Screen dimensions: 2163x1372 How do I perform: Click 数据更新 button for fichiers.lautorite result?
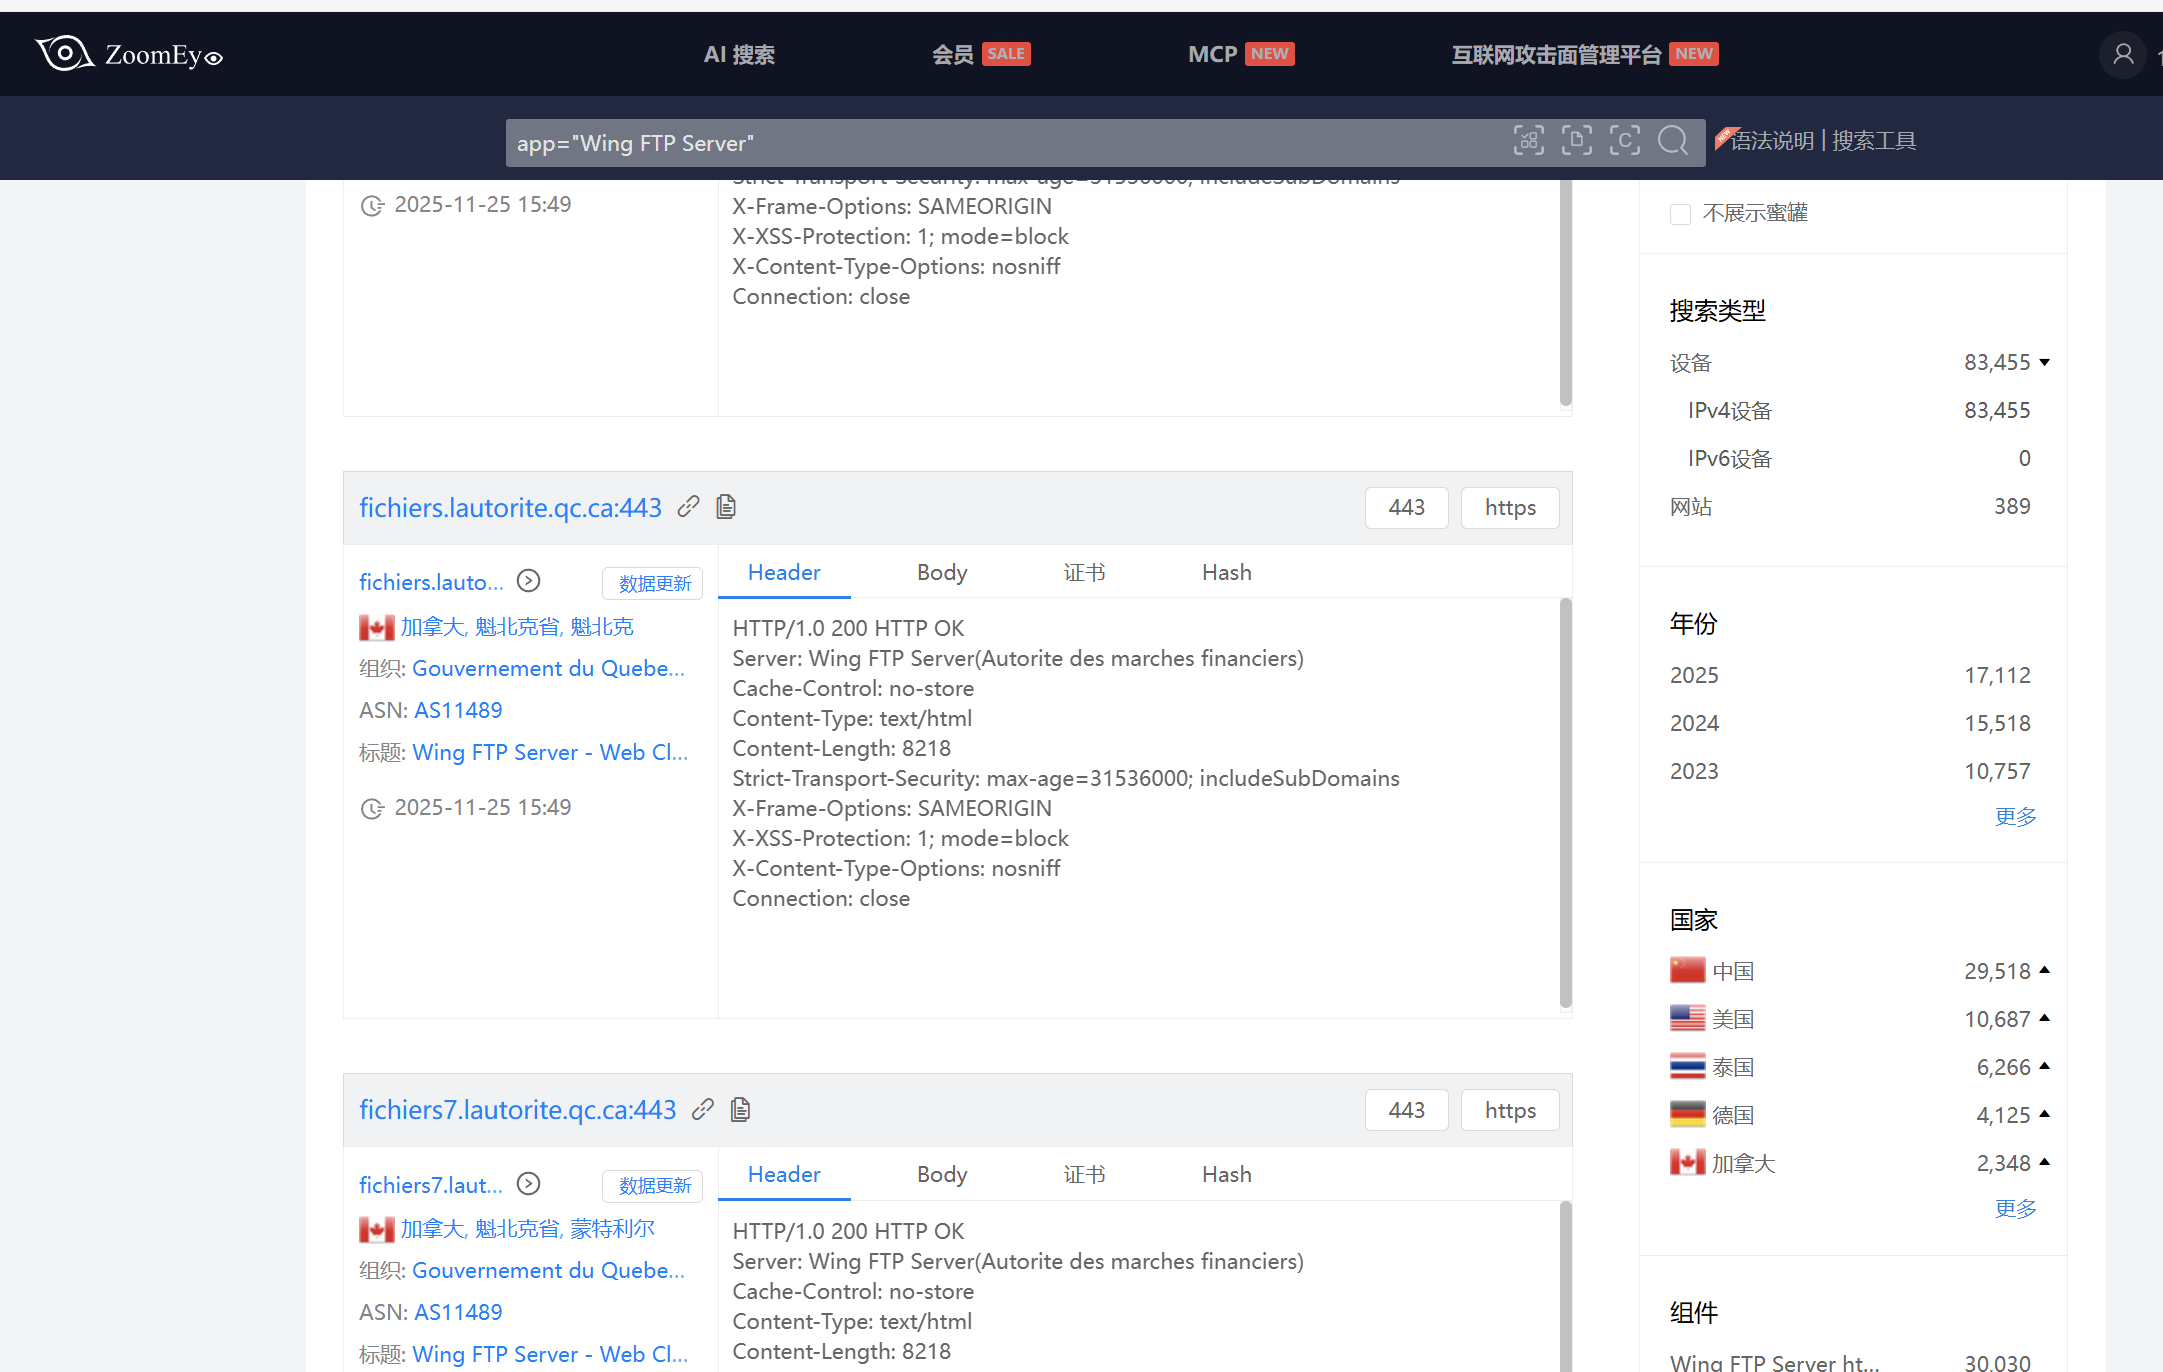[654, 583]
